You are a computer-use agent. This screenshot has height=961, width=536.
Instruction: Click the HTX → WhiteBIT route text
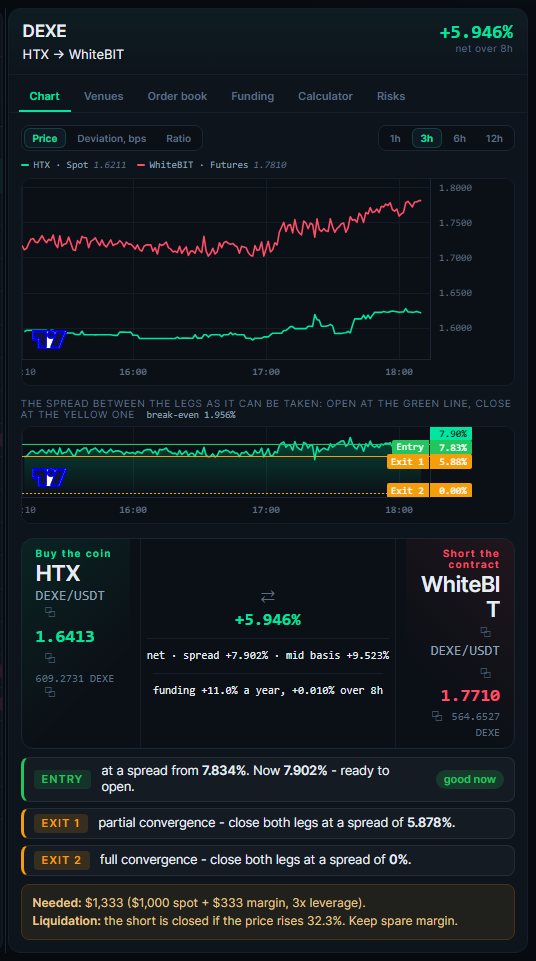pos(73,54)
